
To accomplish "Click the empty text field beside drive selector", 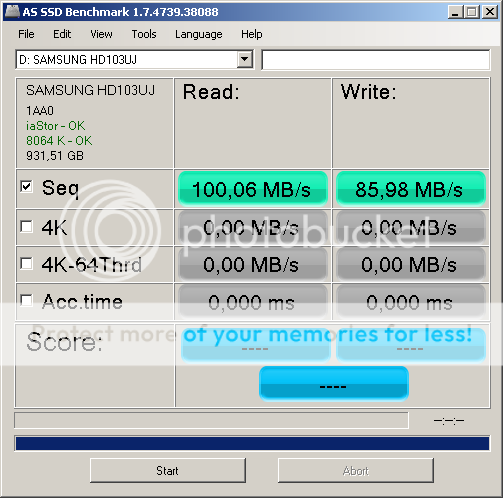I will pyautogui.click(x=376, y=60).
